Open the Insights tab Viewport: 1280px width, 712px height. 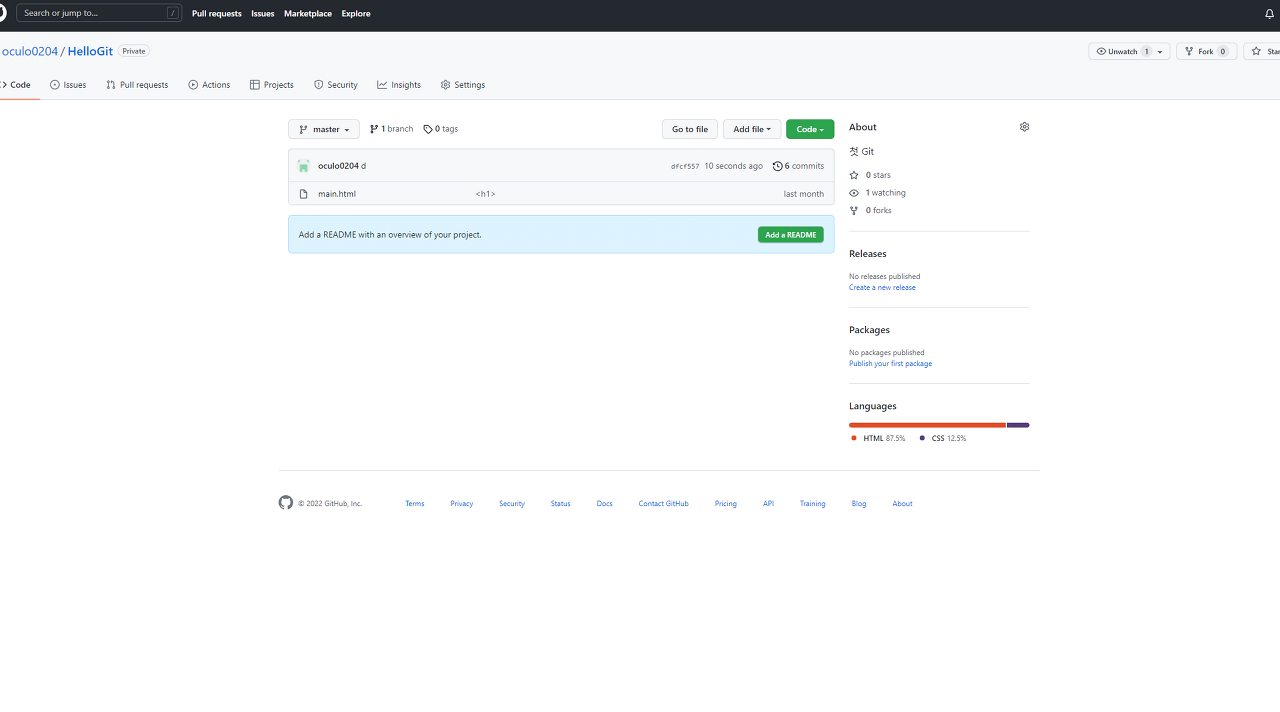pyautogui.click(x=399, y=85)
